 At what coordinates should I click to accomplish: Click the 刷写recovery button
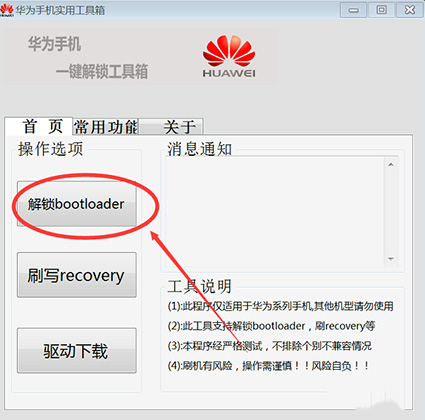77,275
